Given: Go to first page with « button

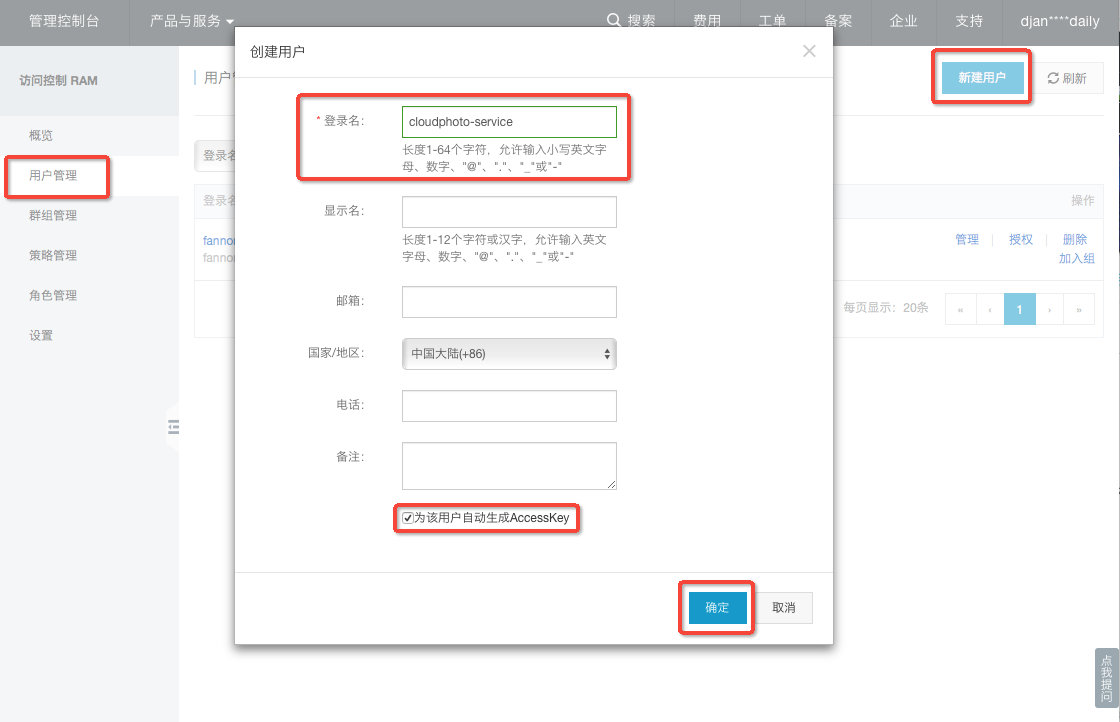Looking at the screenshot, I should [961, 309].
